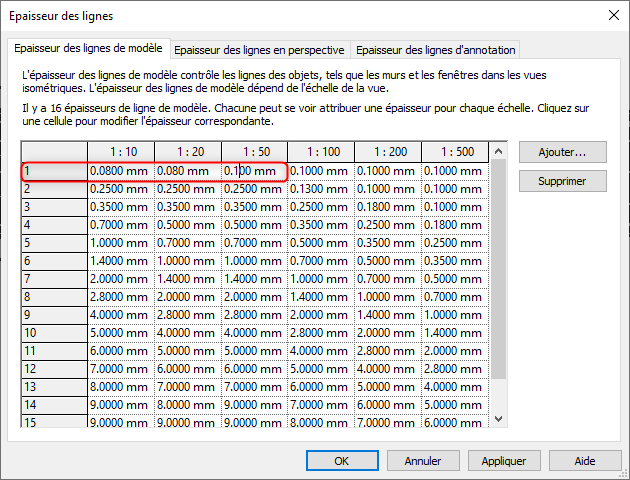Switch to Epaisseur des lignes en perspective tab
This screenshot has height=480, width=630.
tap(260, 49)
